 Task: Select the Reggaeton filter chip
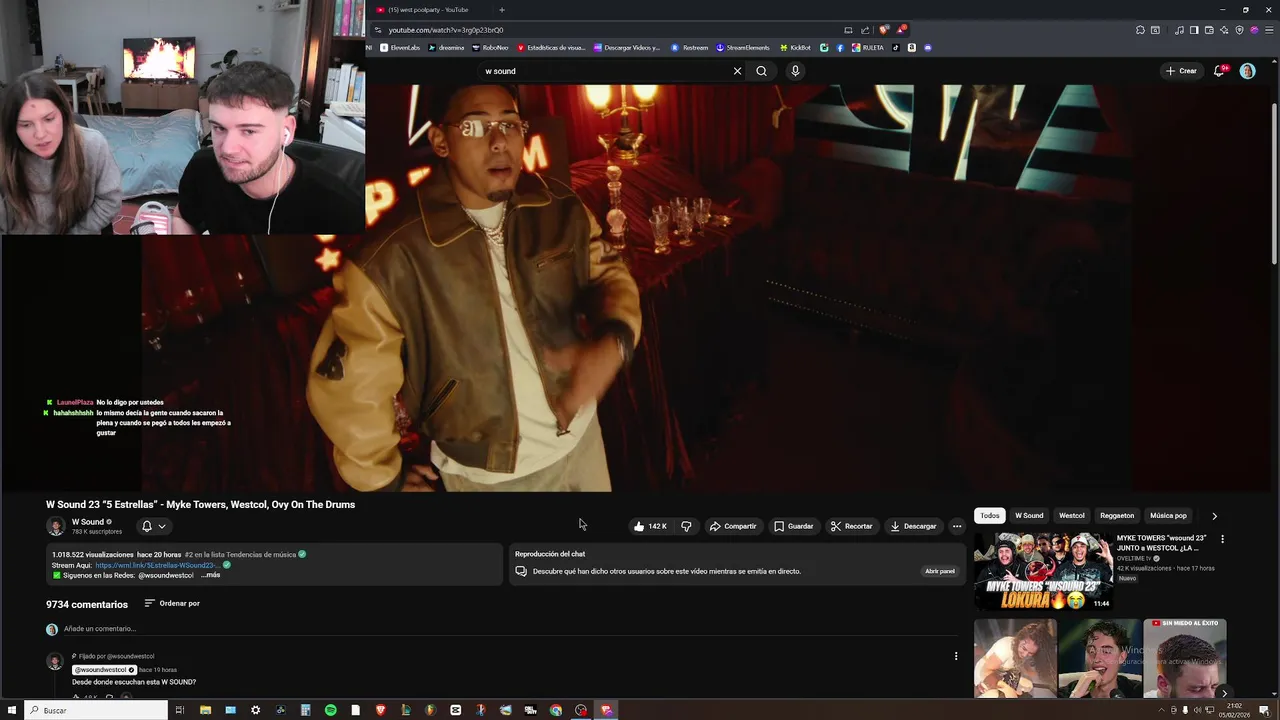click(x=1117, y=516)
